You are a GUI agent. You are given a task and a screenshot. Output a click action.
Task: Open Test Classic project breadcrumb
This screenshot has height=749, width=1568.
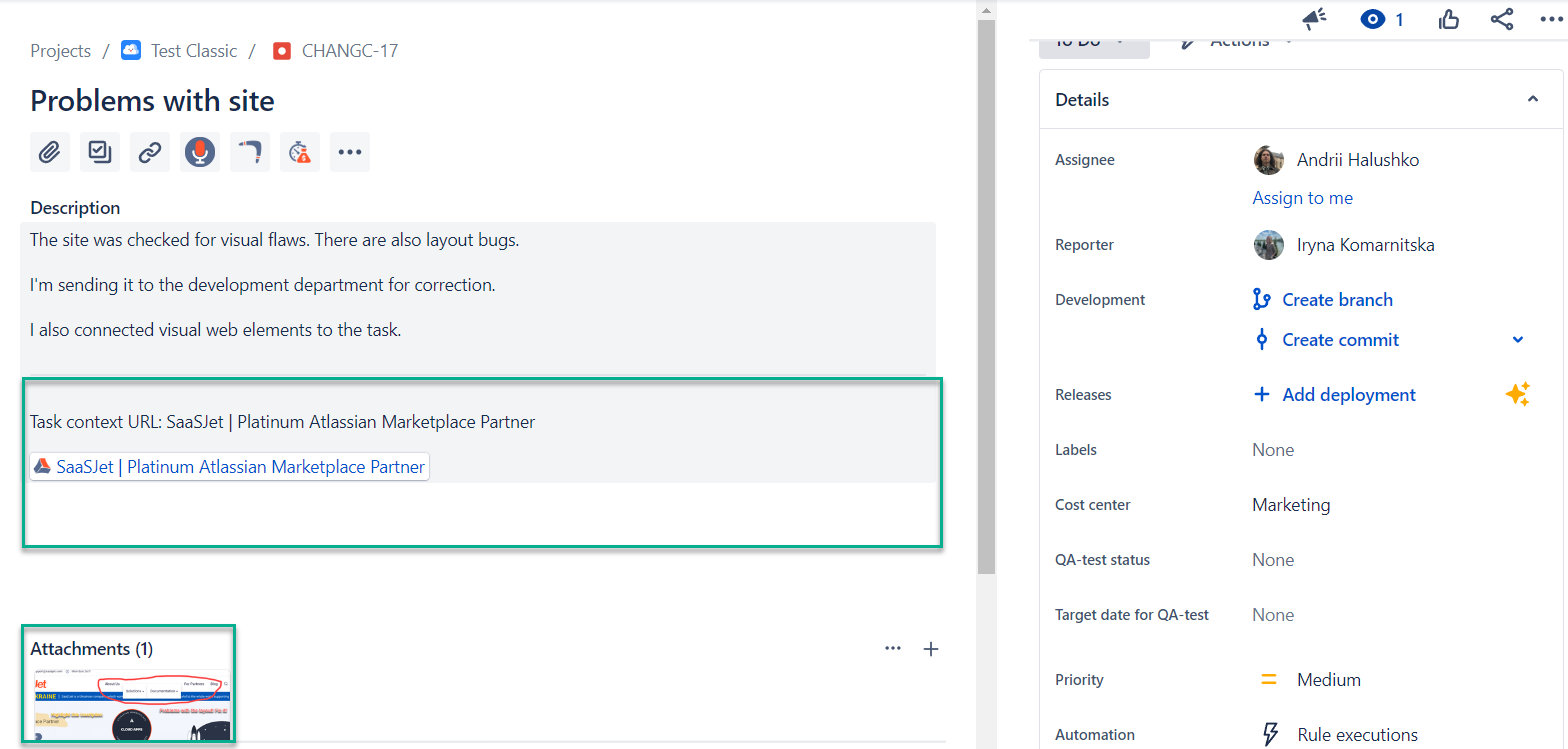pyautogui.click(x=194, y=51)
